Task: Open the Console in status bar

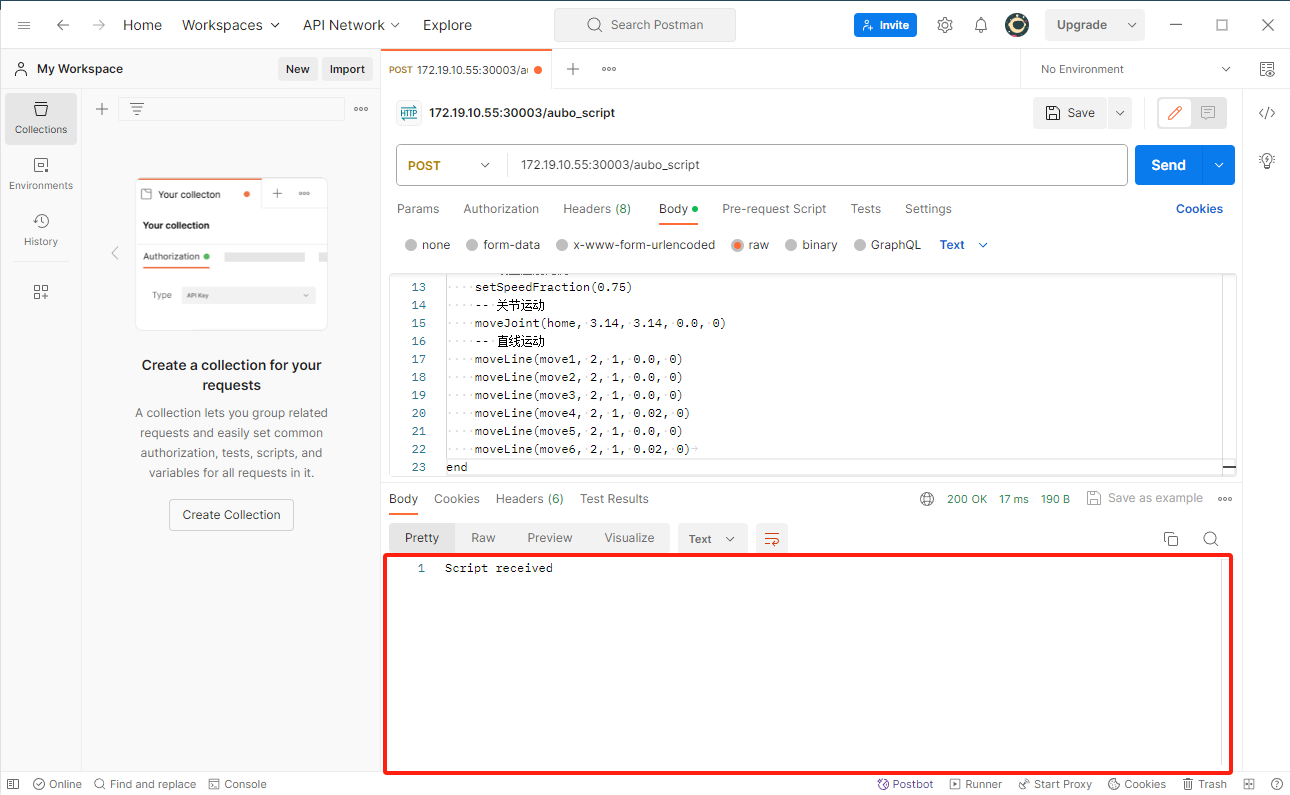Action: tap(237, 784)
